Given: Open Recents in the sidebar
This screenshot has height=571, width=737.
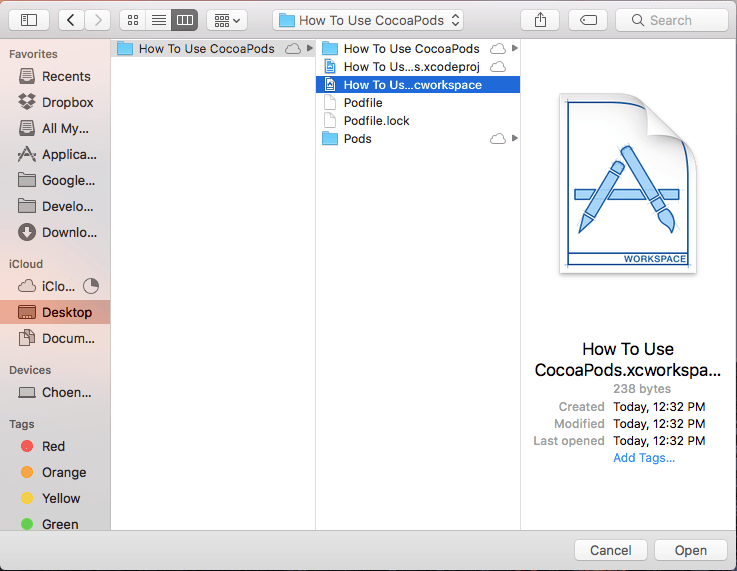Looking at the screenshot, I should [x=55, y=76].
